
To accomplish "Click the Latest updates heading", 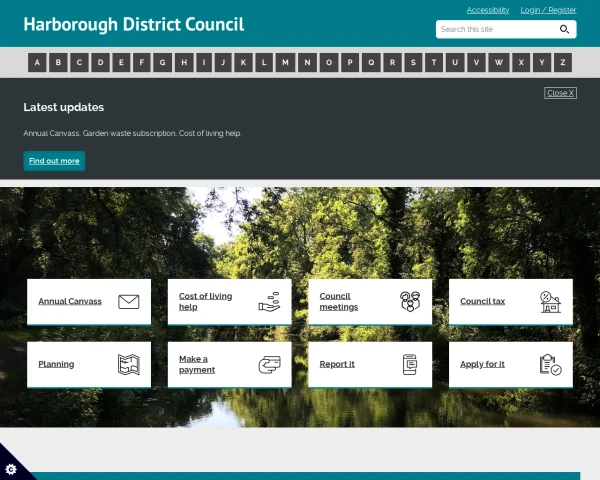I will pyautogui.click(x=64, y=107).
